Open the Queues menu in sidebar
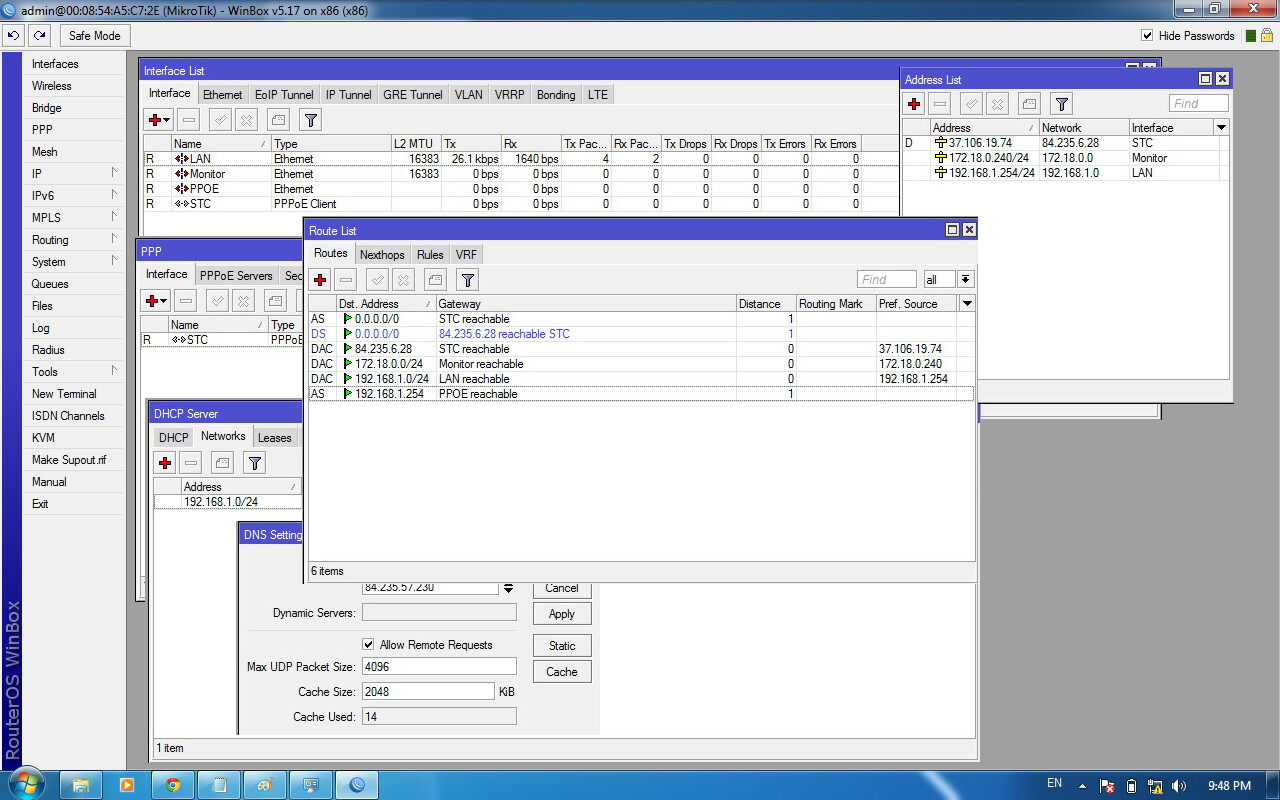This screenshot has width=1280, height=800. (50, 284)
